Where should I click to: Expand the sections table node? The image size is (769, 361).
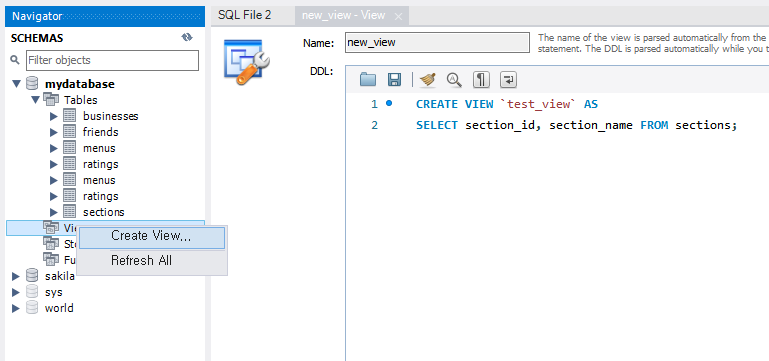(54, 212)
